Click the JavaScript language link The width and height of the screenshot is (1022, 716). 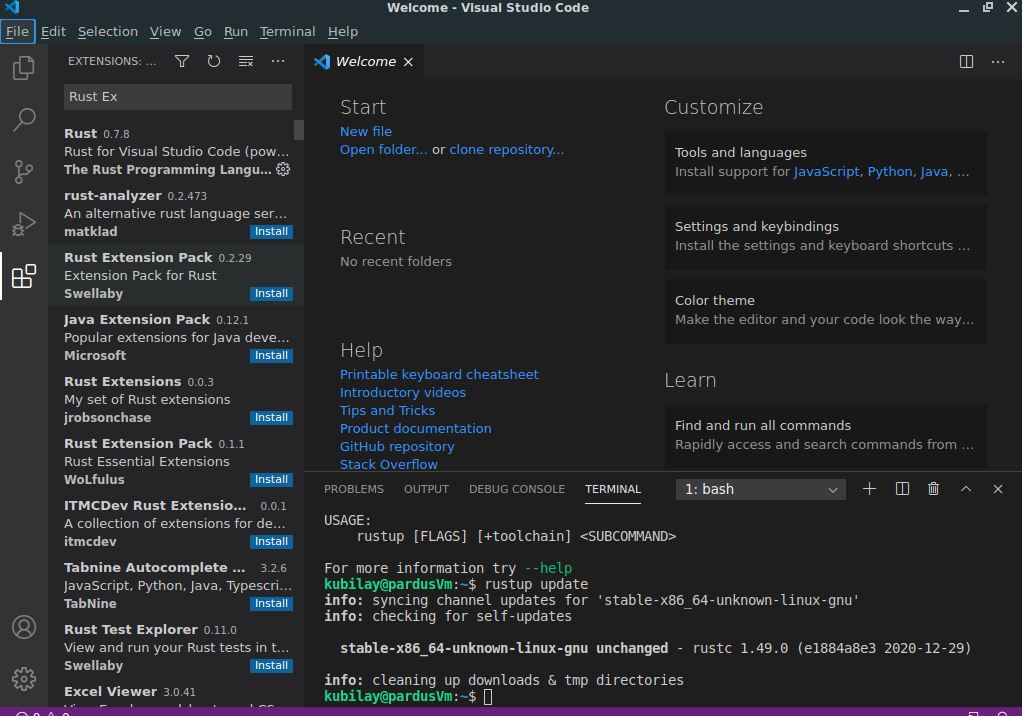coord(826,171)
